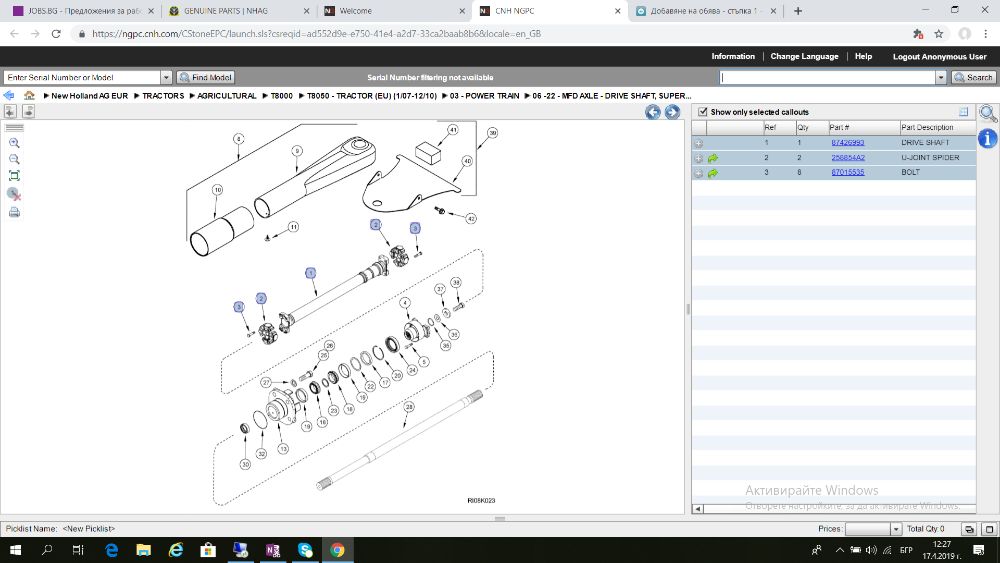Screen dimensions: 1000x563
Task: Clear callout selection magnifier with red X
Action: 14,194
